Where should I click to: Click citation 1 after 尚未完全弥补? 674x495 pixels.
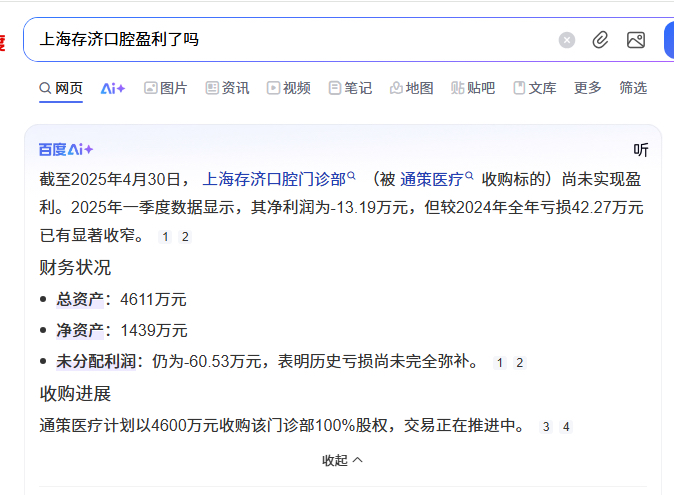tap(499, 363)
